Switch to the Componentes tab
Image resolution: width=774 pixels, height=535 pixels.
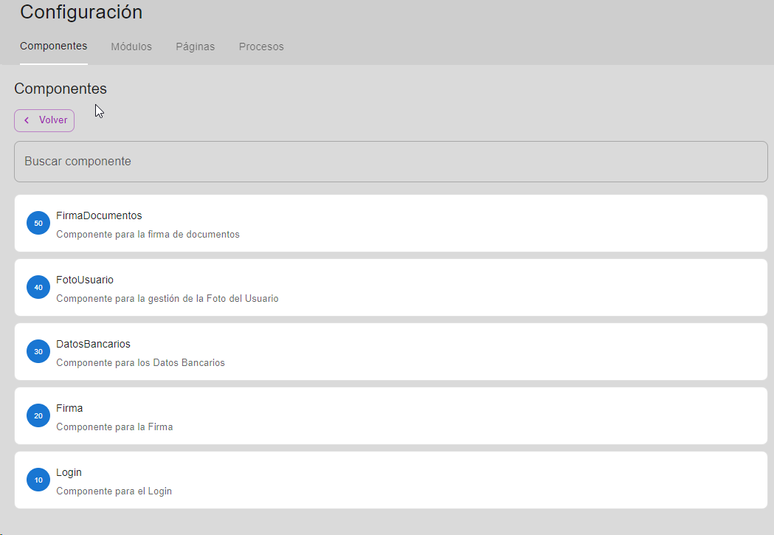tap(53, 46)
